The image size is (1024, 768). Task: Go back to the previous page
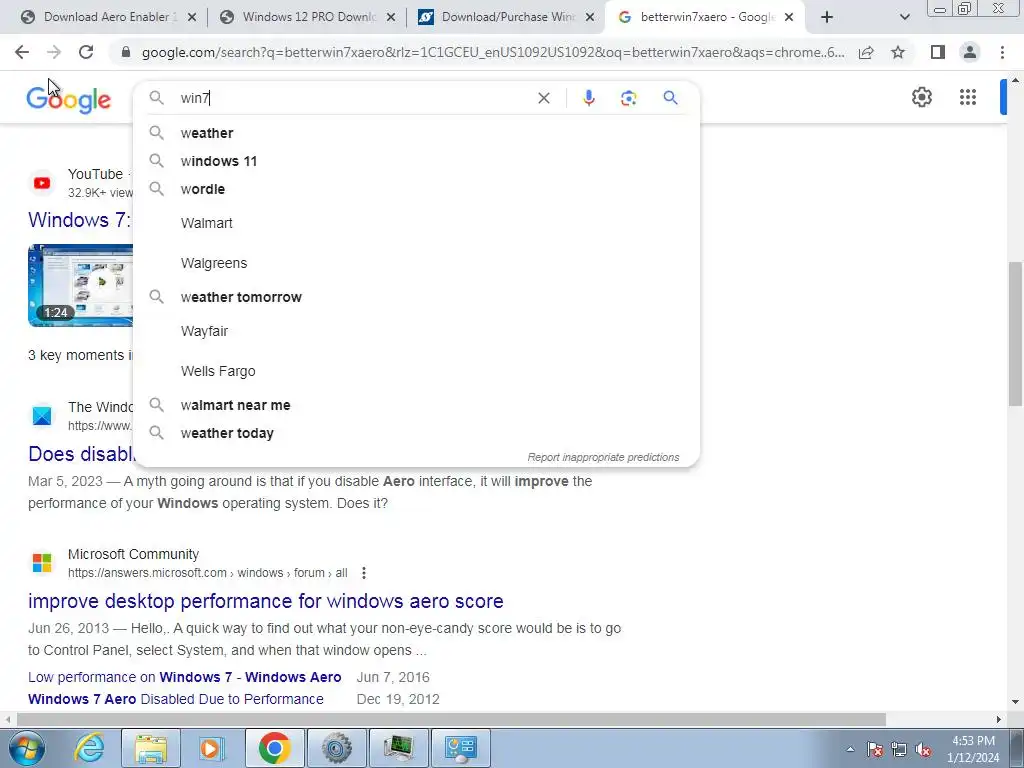[x=22, y=52]
